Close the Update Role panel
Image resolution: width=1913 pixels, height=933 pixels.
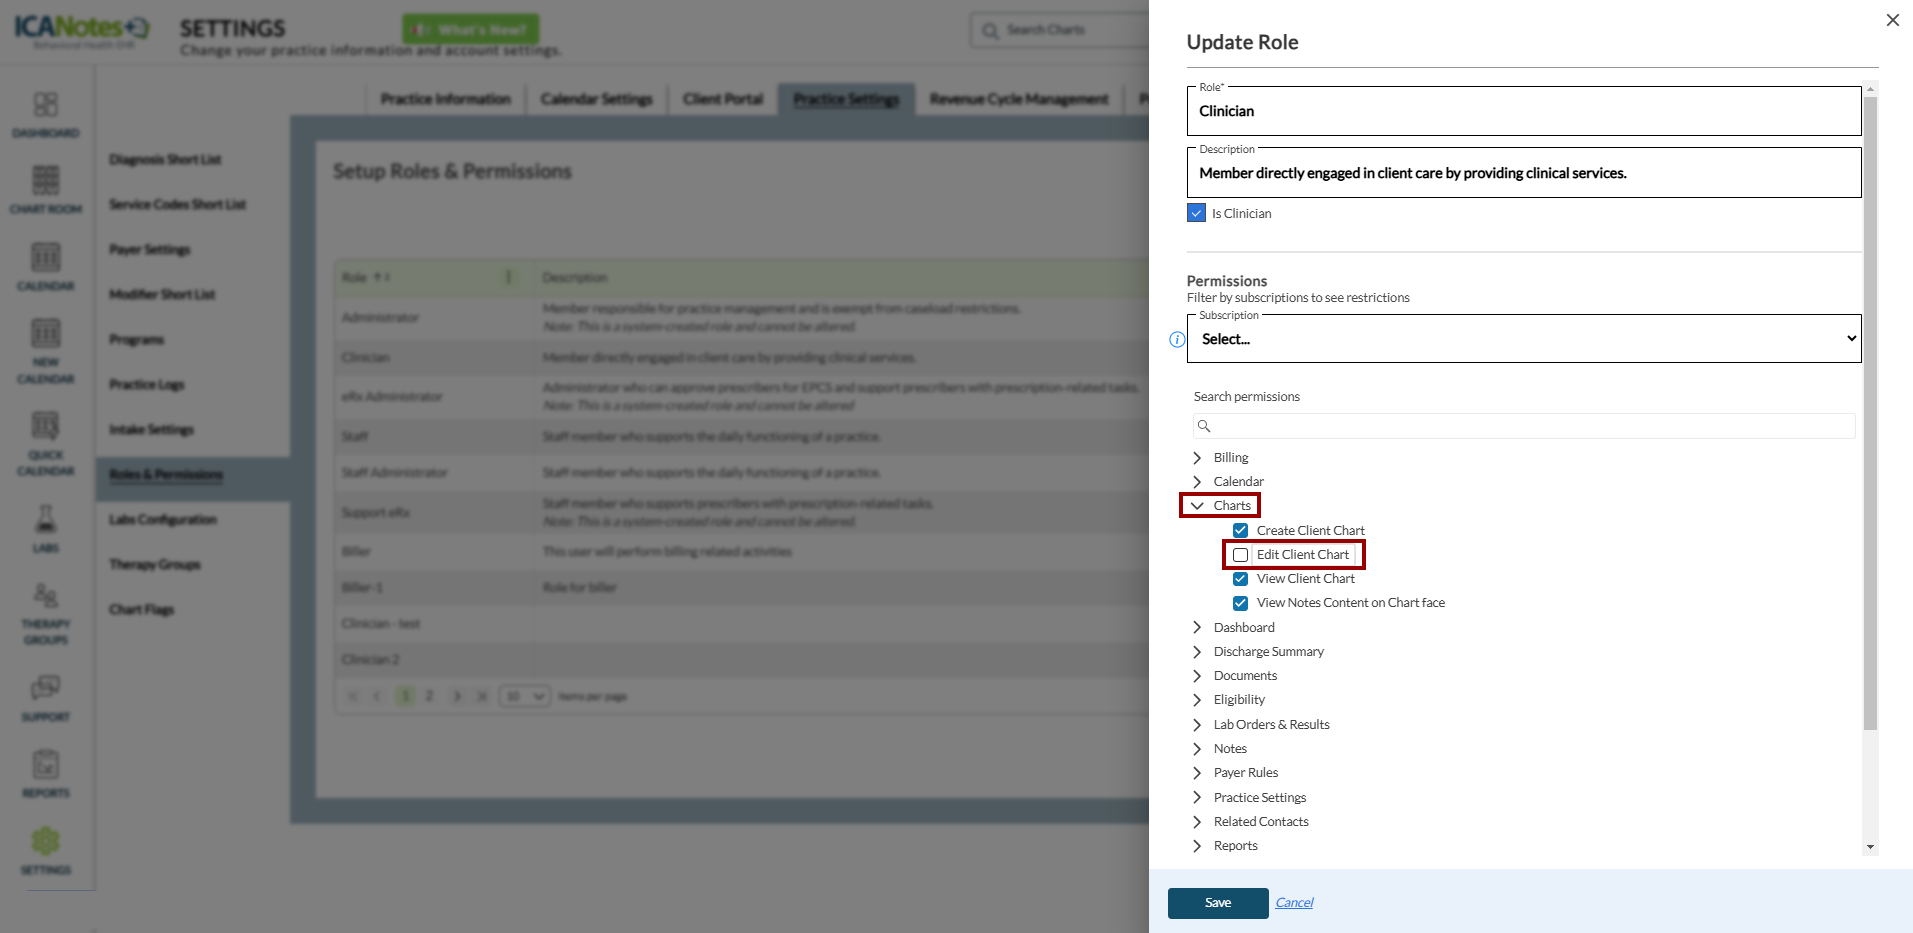tap(1892, 20)
